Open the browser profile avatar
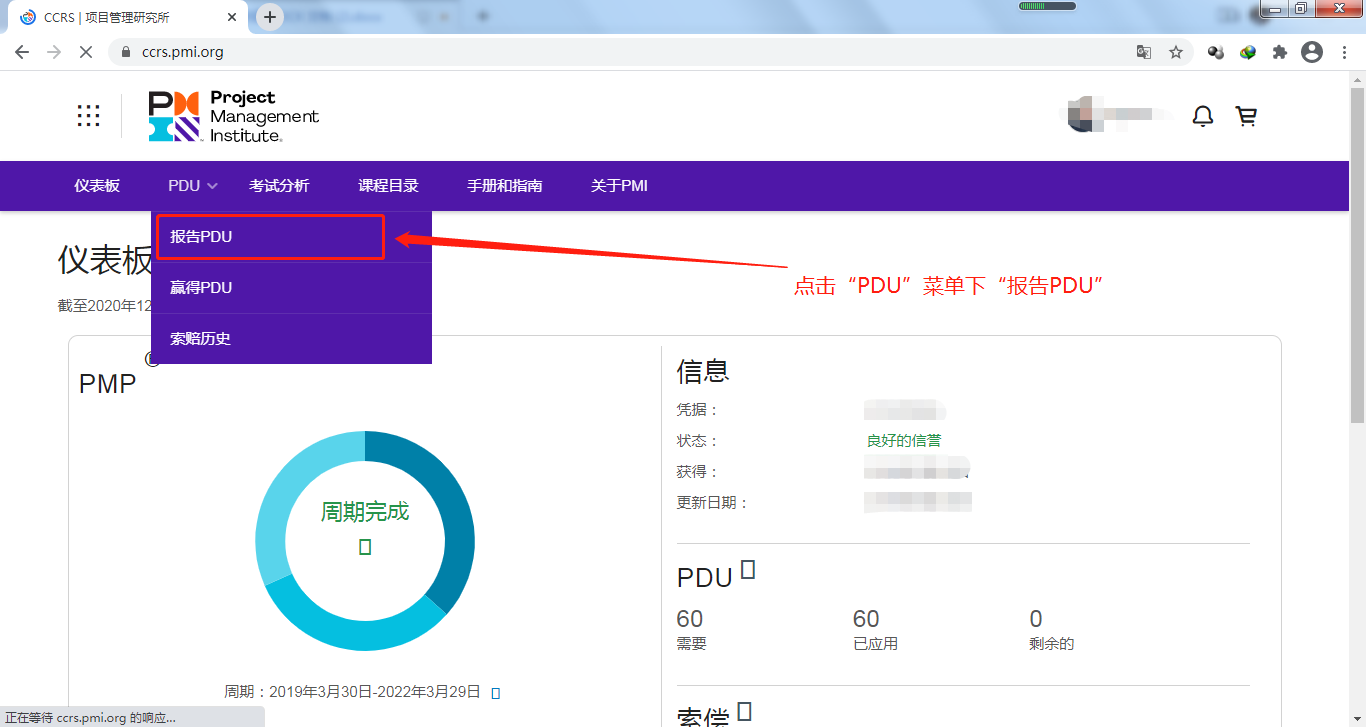The image size is (1366, 727). click(1311, 51)
